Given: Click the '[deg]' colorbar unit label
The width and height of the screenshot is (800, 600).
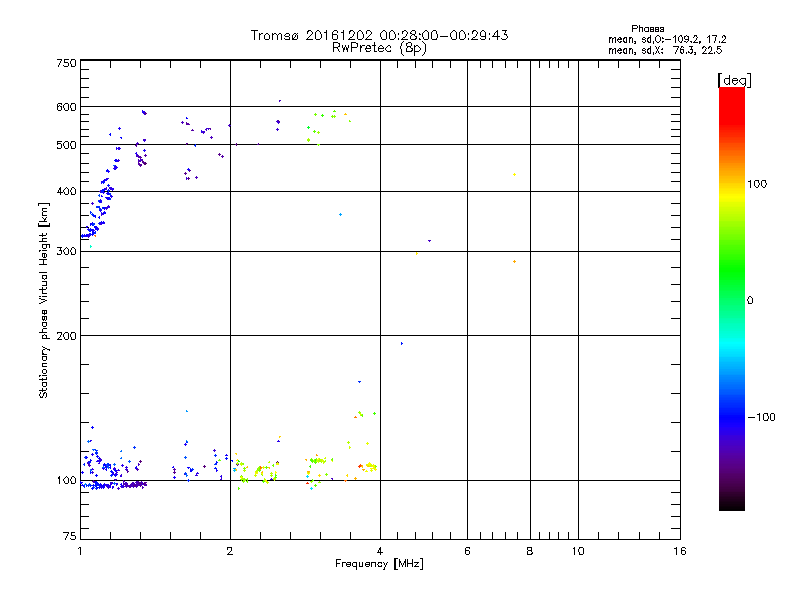Looking at the screenshot, I should 734,80.
